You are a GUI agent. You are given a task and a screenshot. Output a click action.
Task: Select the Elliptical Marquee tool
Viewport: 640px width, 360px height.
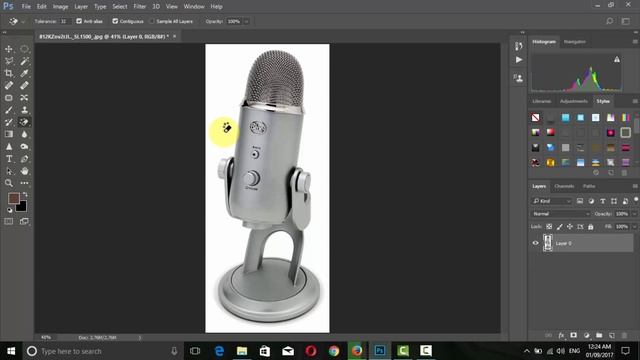click(24, 49)
